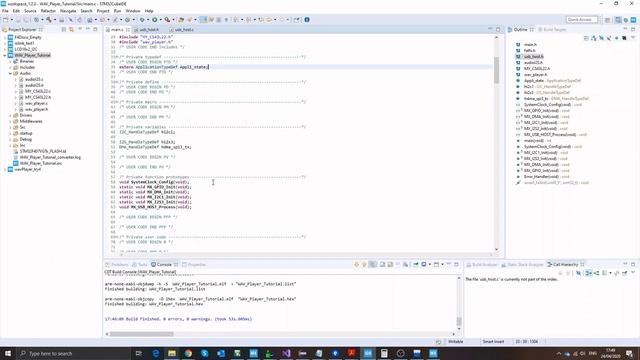
Task: Click the Open Type folder icon in toolbar
Action: pos(181,20)
